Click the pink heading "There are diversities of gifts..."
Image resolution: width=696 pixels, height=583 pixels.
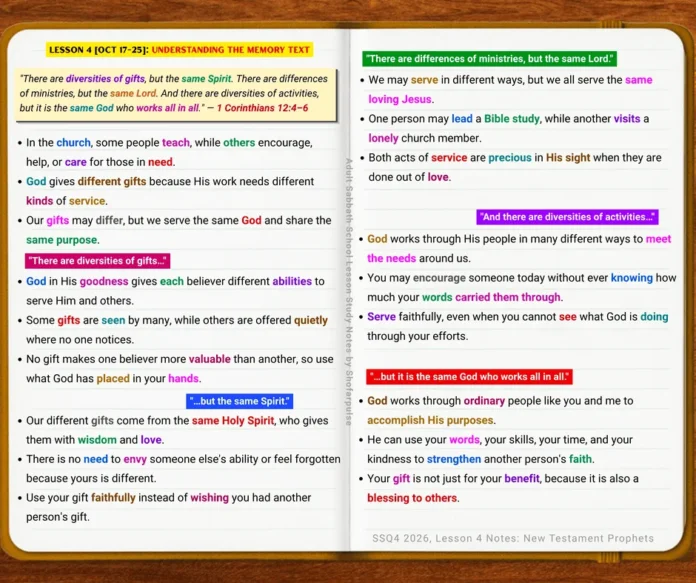[97, 261]
